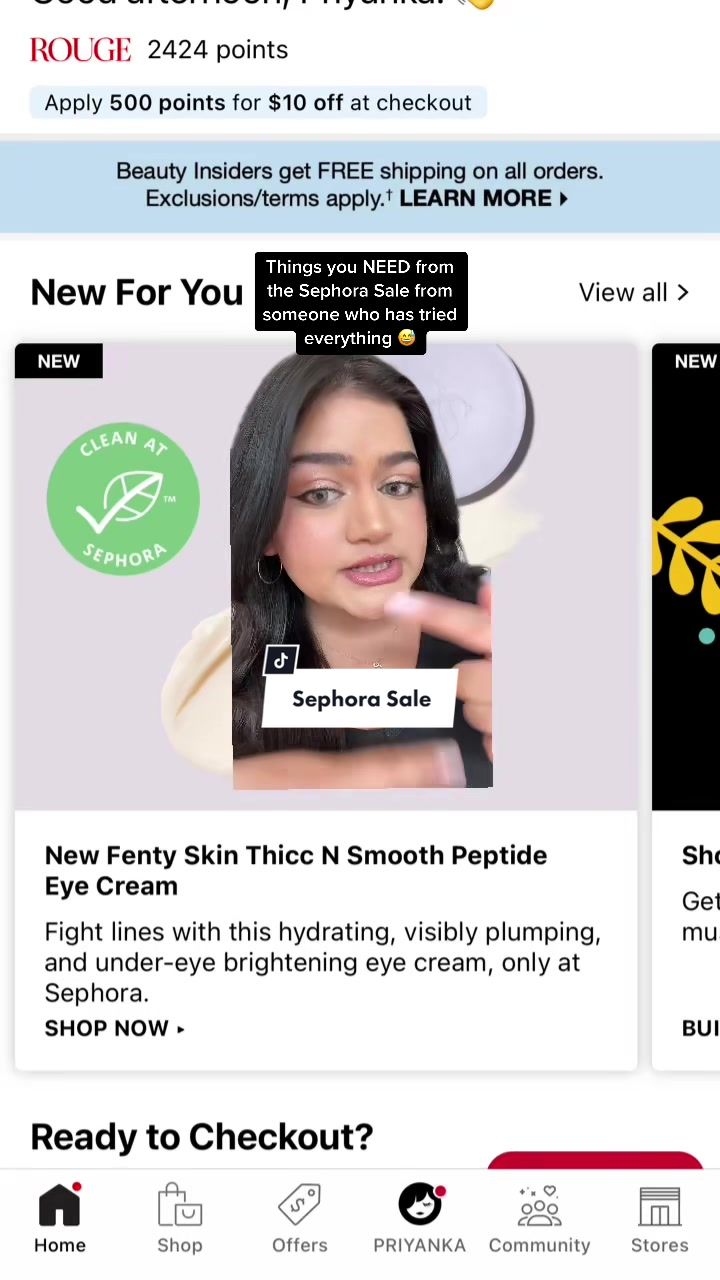Tap the Sephora Sale label on the video
Viewport: 720px width, 1280px height.
coord(361,699)
